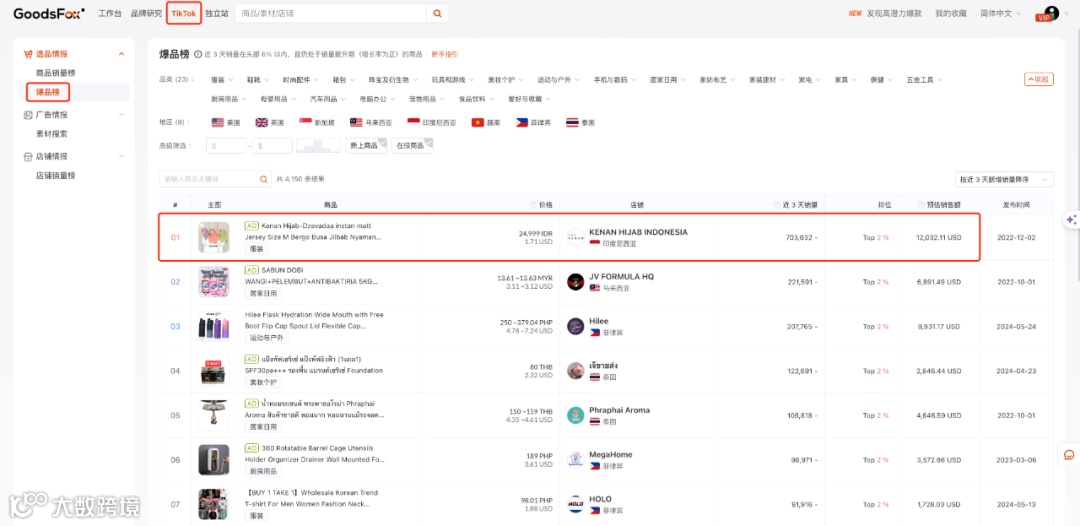Screen dimensions: 1080x526
Task: Switch to the TikTok top nav tab
Action: click(184, 13)
